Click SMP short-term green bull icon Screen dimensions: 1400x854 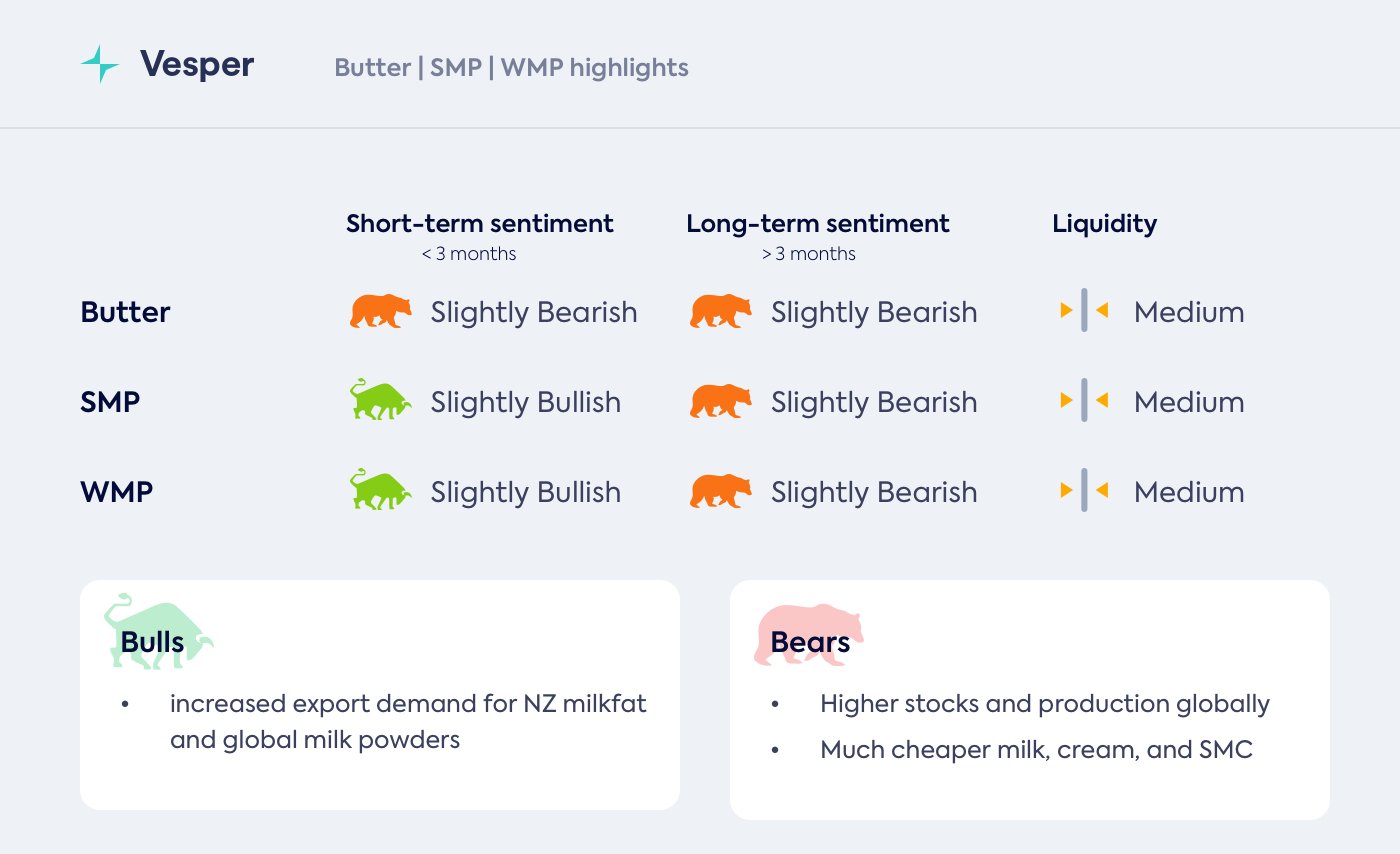pyautogui.click(x=380, y=400)
